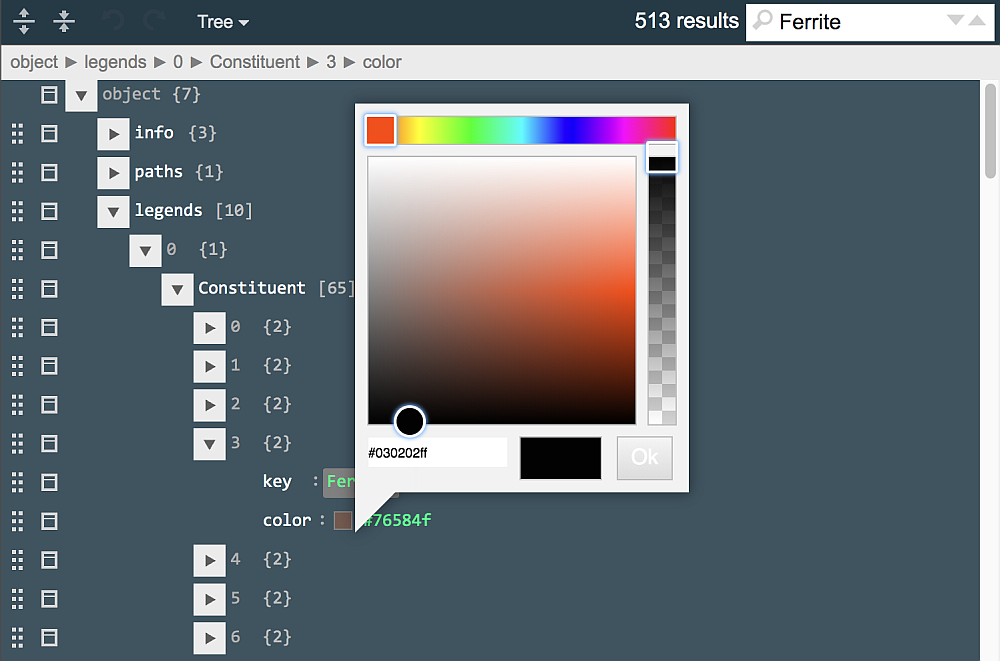Open the Tree mode dropdown
The image size is (1000, 661).
point(222,21)
